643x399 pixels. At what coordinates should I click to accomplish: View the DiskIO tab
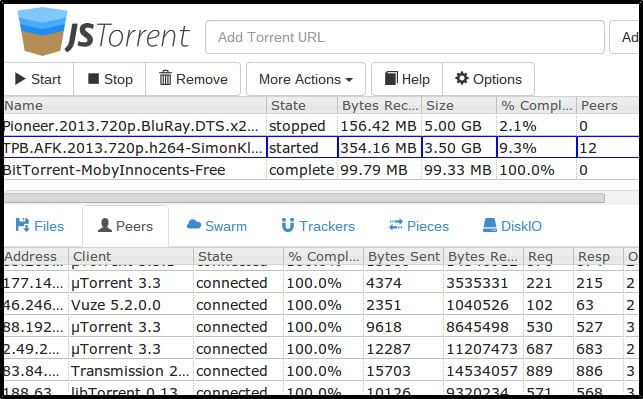pos(512,226)
